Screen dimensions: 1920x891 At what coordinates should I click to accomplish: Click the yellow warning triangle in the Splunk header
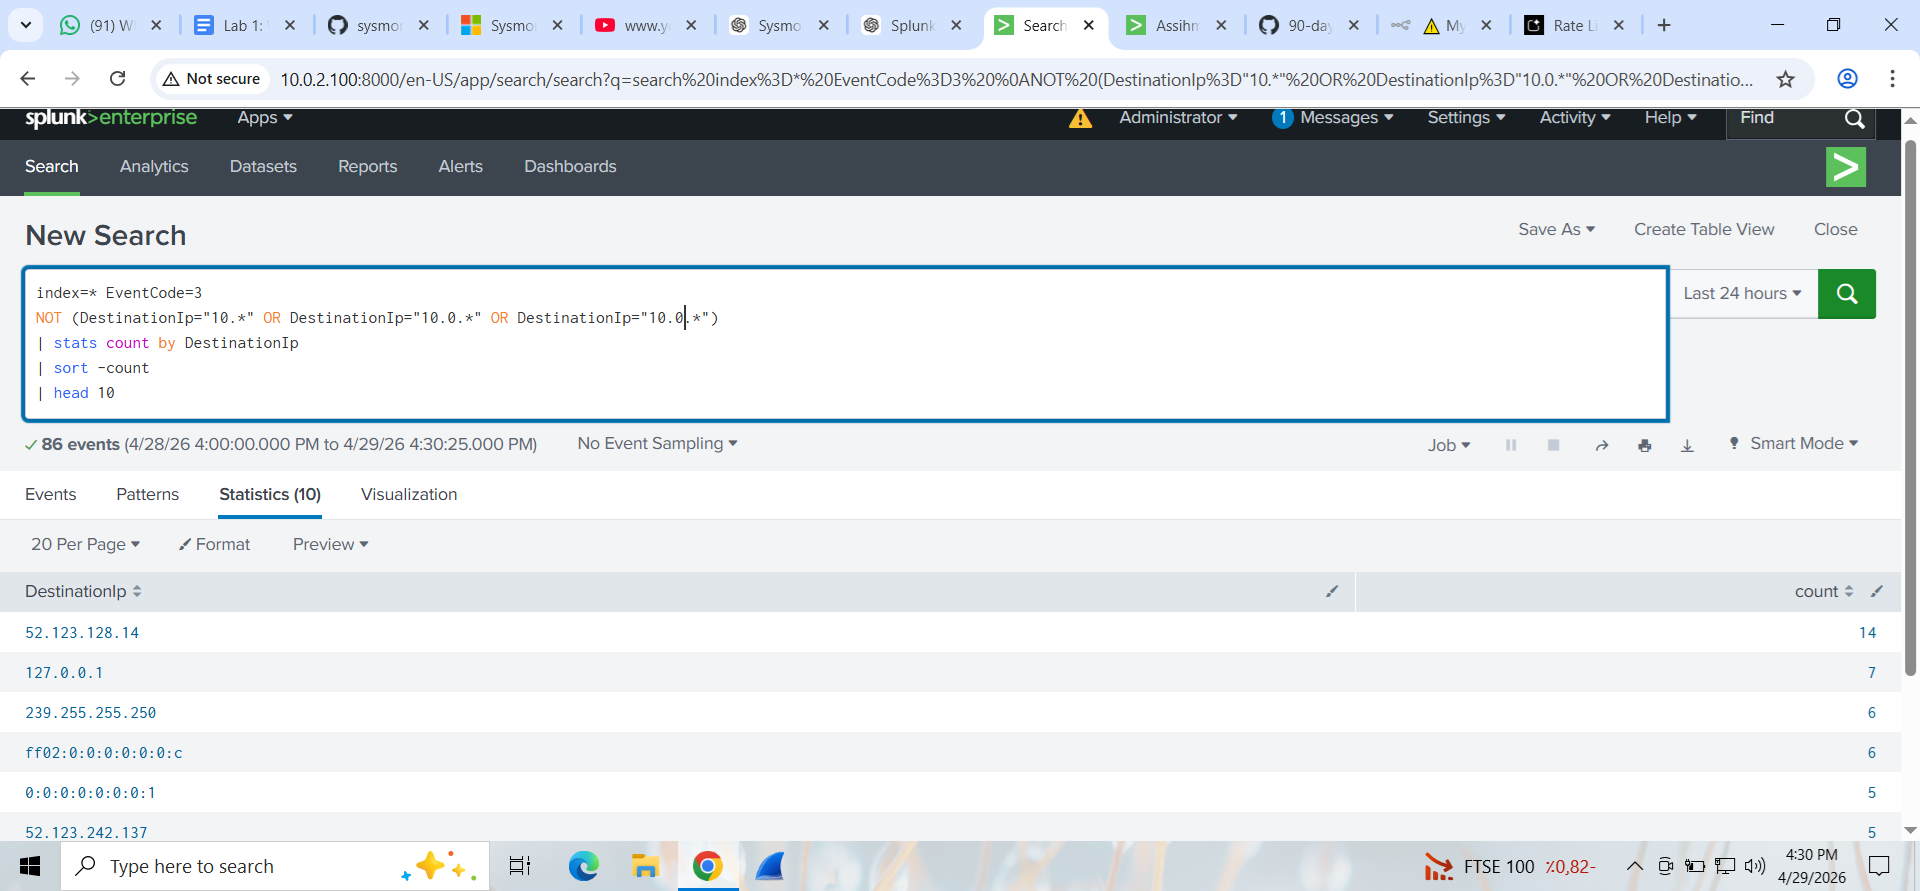[x=1080, y=119]
